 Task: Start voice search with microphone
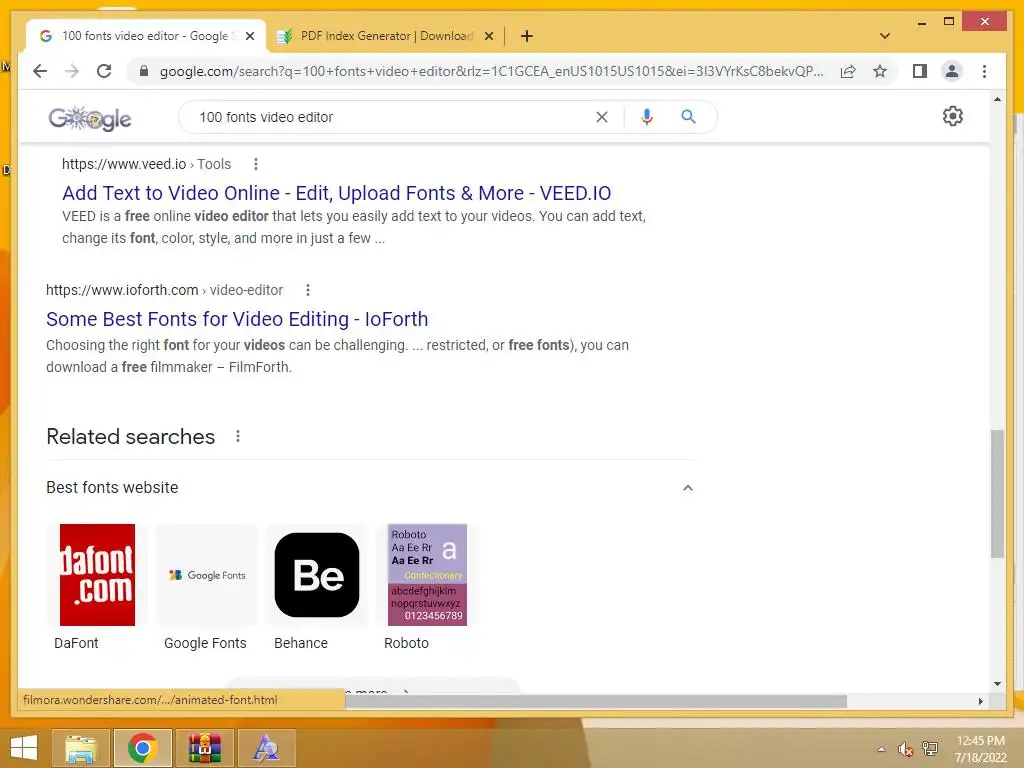647,117
